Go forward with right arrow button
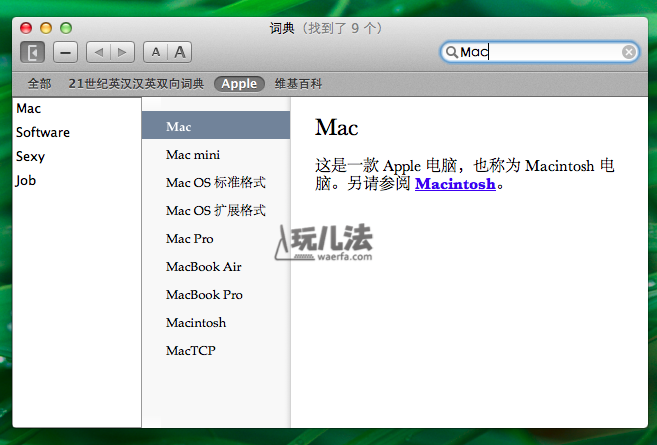 (122, 52)
